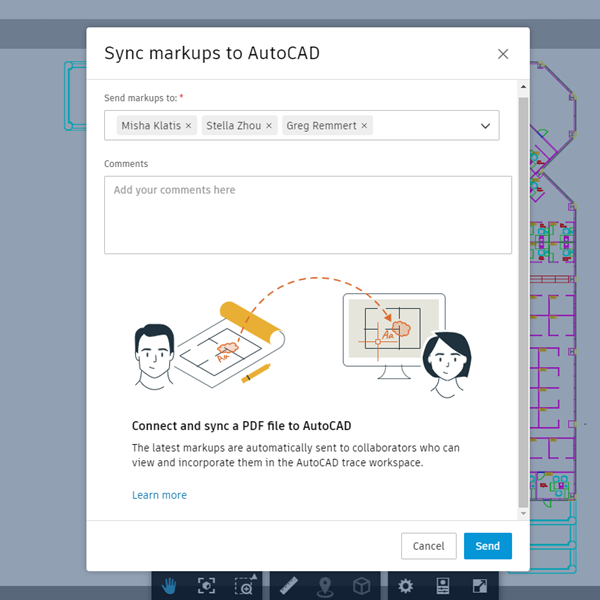The height and width of the screenshot is (600, 600).
Task: Select the Zoom window tool
Action: pyautogui.click(x=245, y=585)
